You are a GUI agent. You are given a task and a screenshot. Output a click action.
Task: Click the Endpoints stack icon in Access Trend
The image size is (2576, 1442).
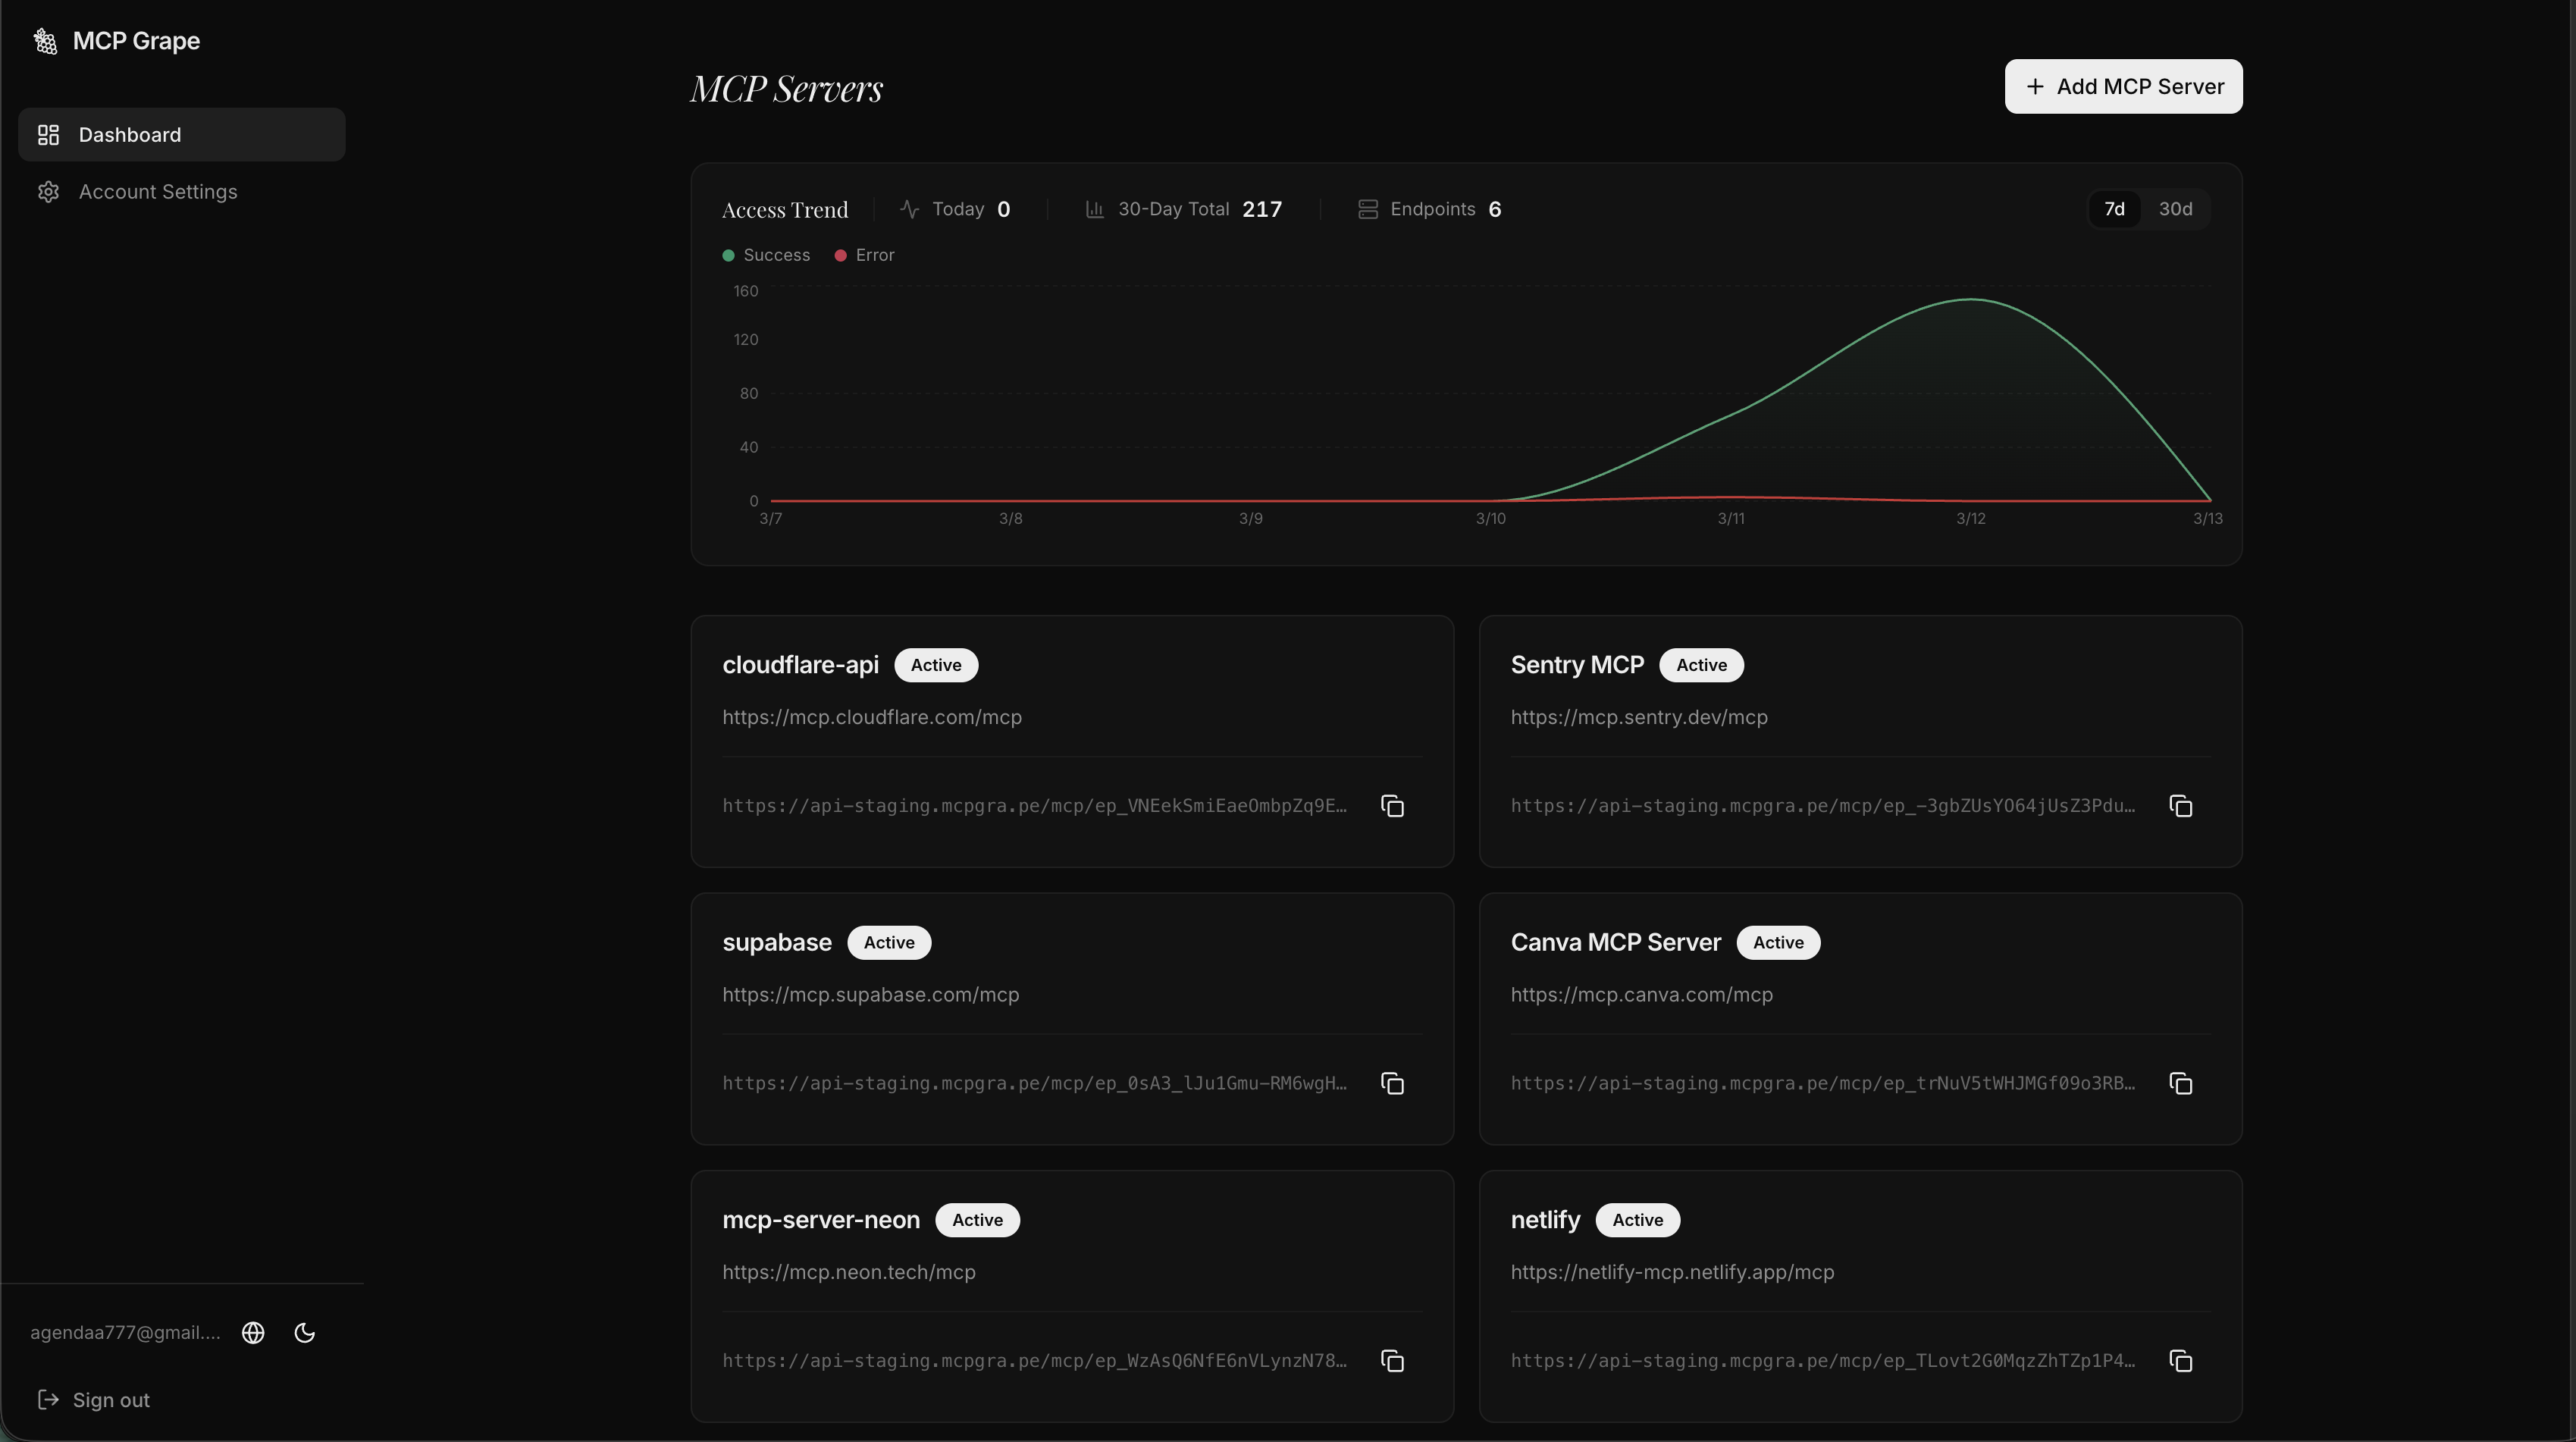pos(1368,208)
